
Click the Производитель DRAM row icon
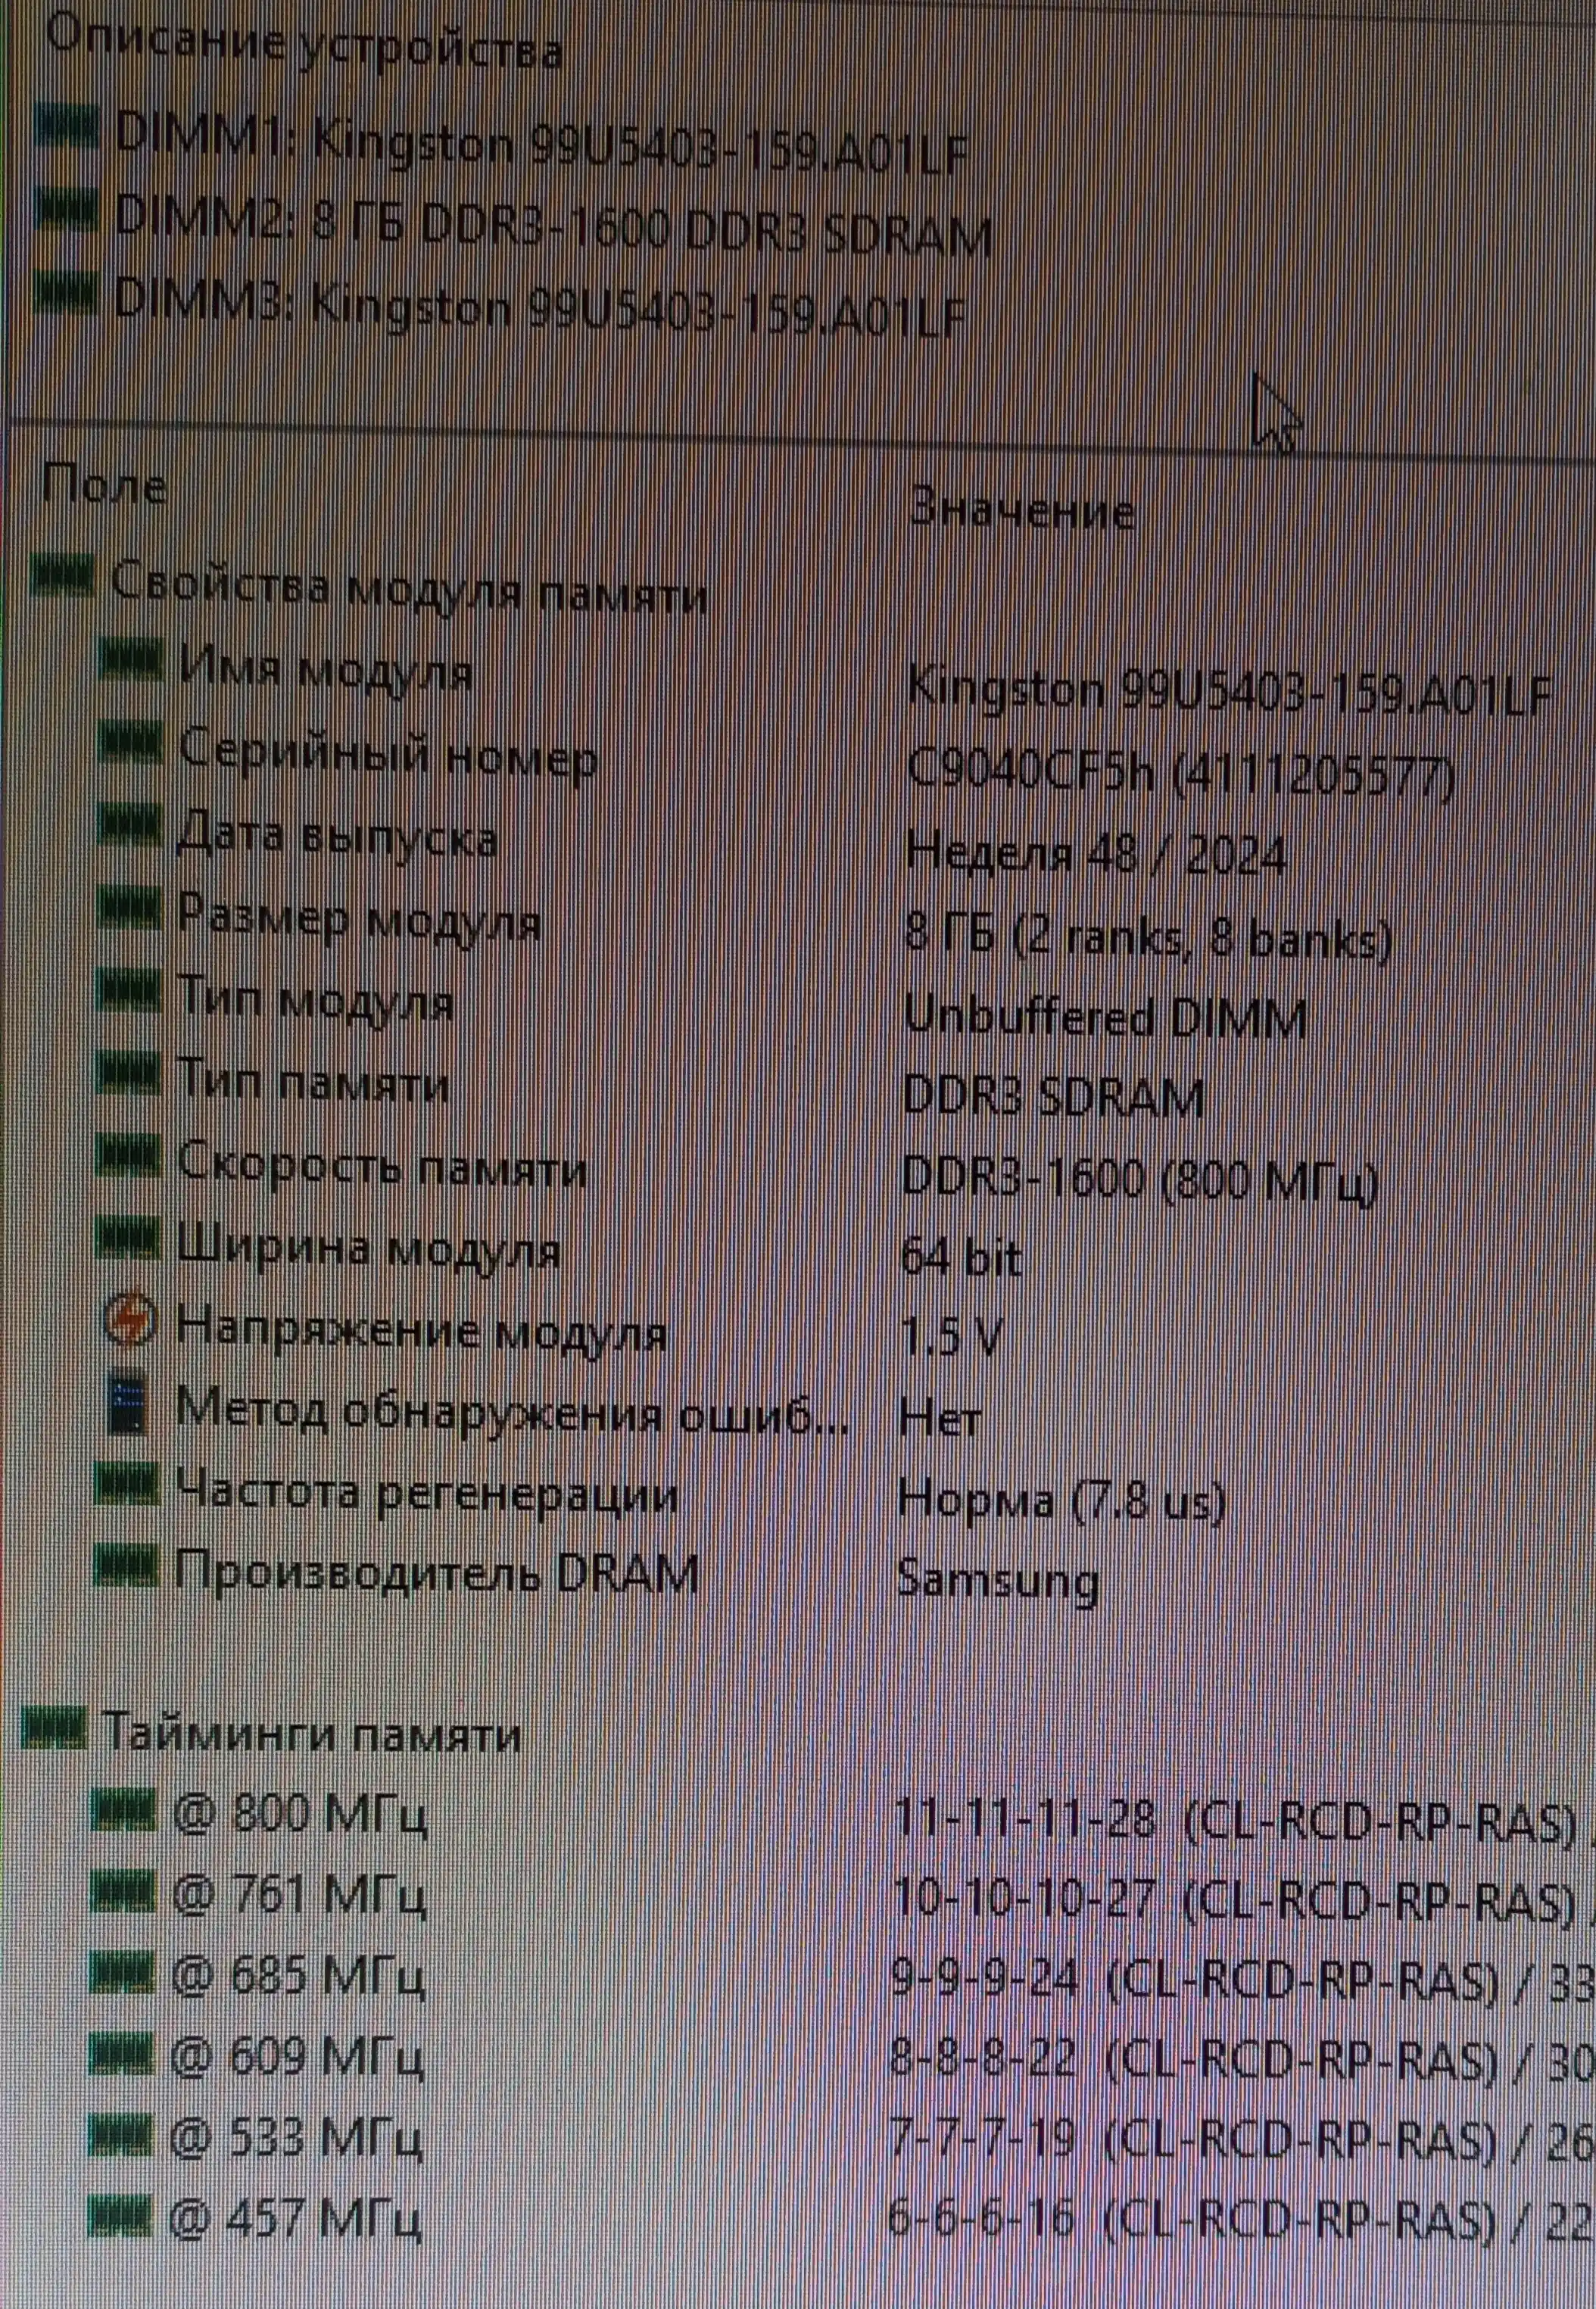point(125,1566)
